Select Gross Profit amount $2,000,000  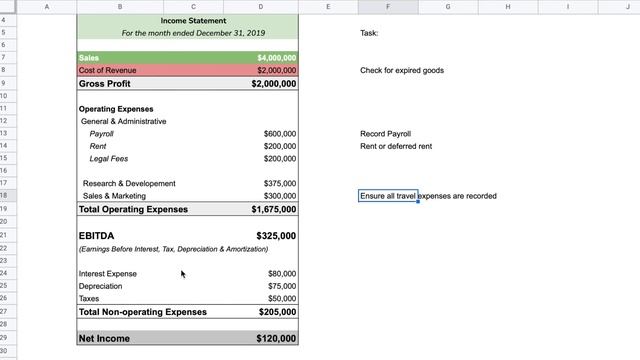pos(273,84)
